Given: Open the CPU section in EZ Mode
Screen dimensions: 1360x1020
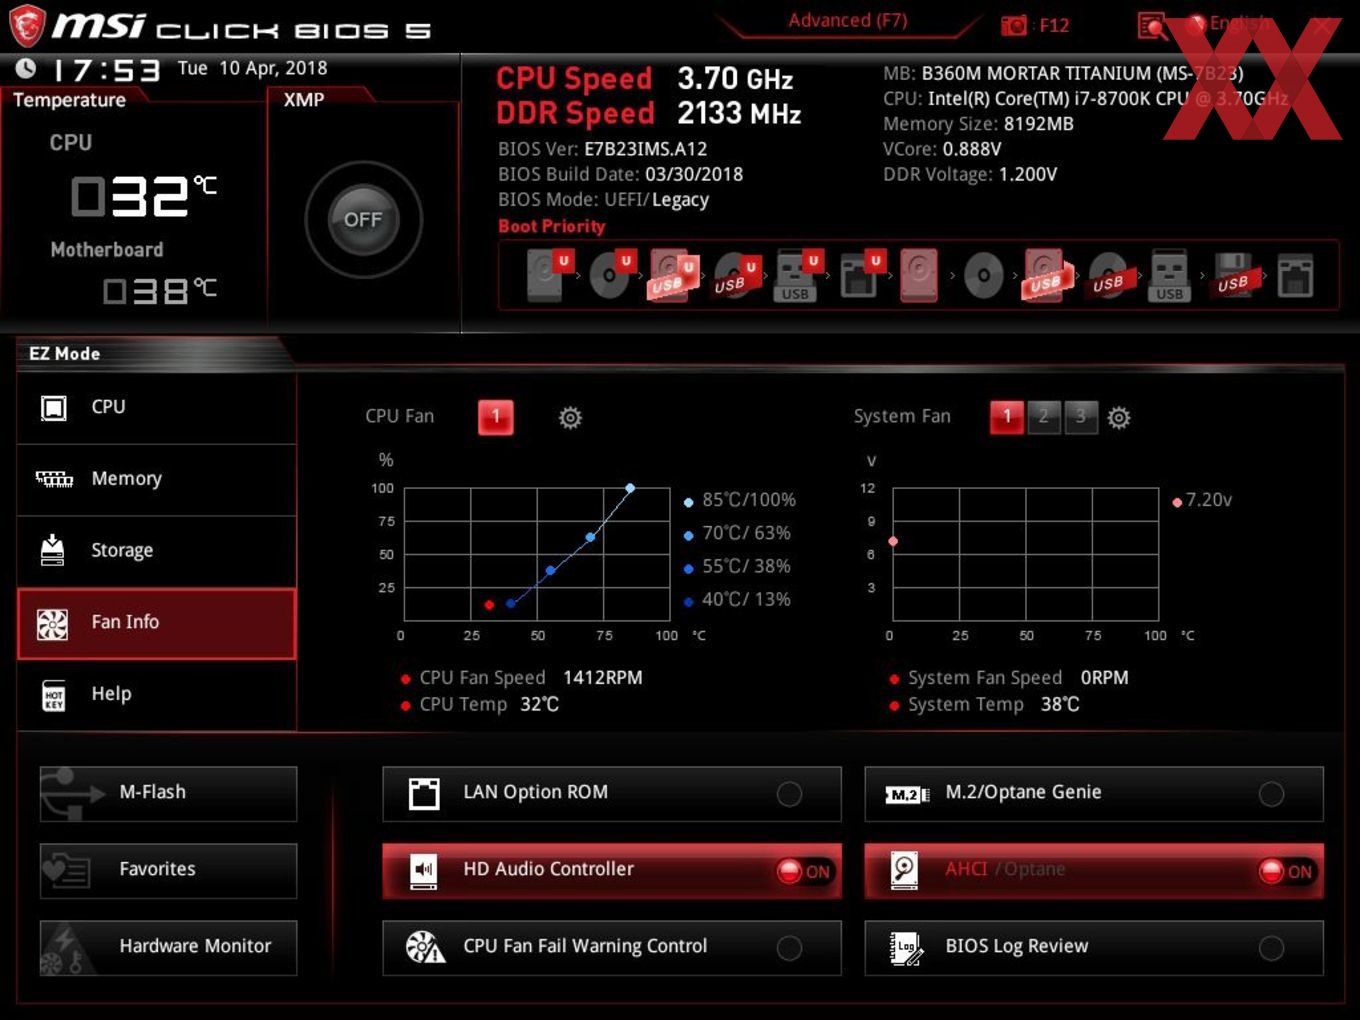Looking at the screenshot, I should coord(157,407).
